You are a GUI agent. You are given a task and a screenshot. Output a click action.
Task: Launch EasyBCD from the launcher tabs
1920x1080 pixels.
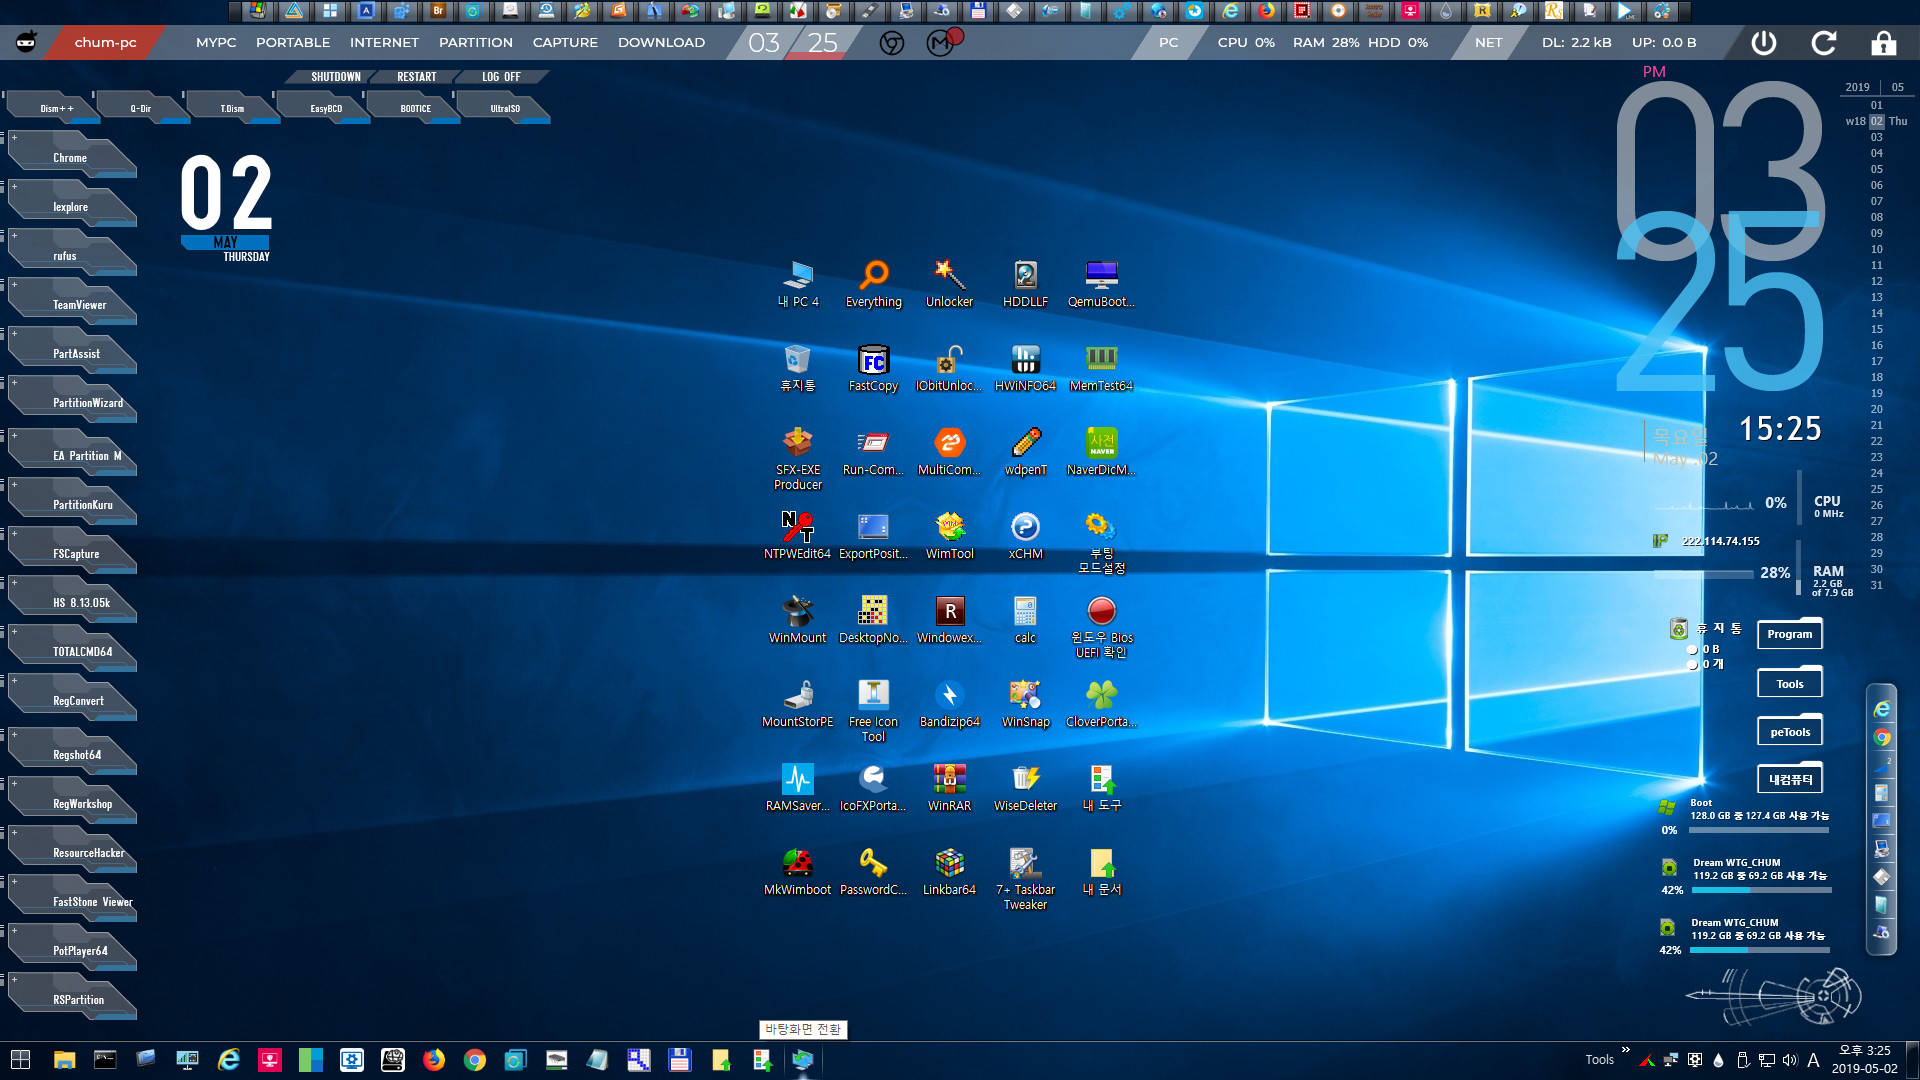pyautogui.click(x=326, y=108)
